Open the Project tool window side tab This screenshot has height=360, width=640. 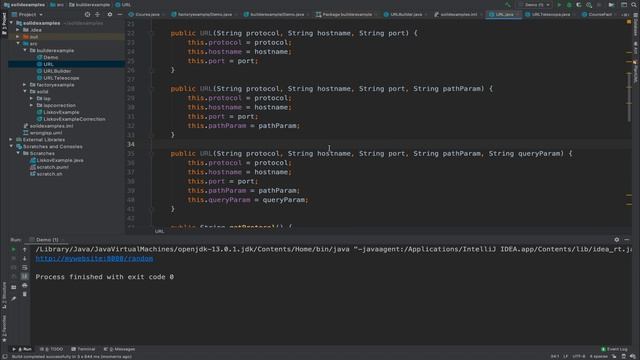[4, 24]
